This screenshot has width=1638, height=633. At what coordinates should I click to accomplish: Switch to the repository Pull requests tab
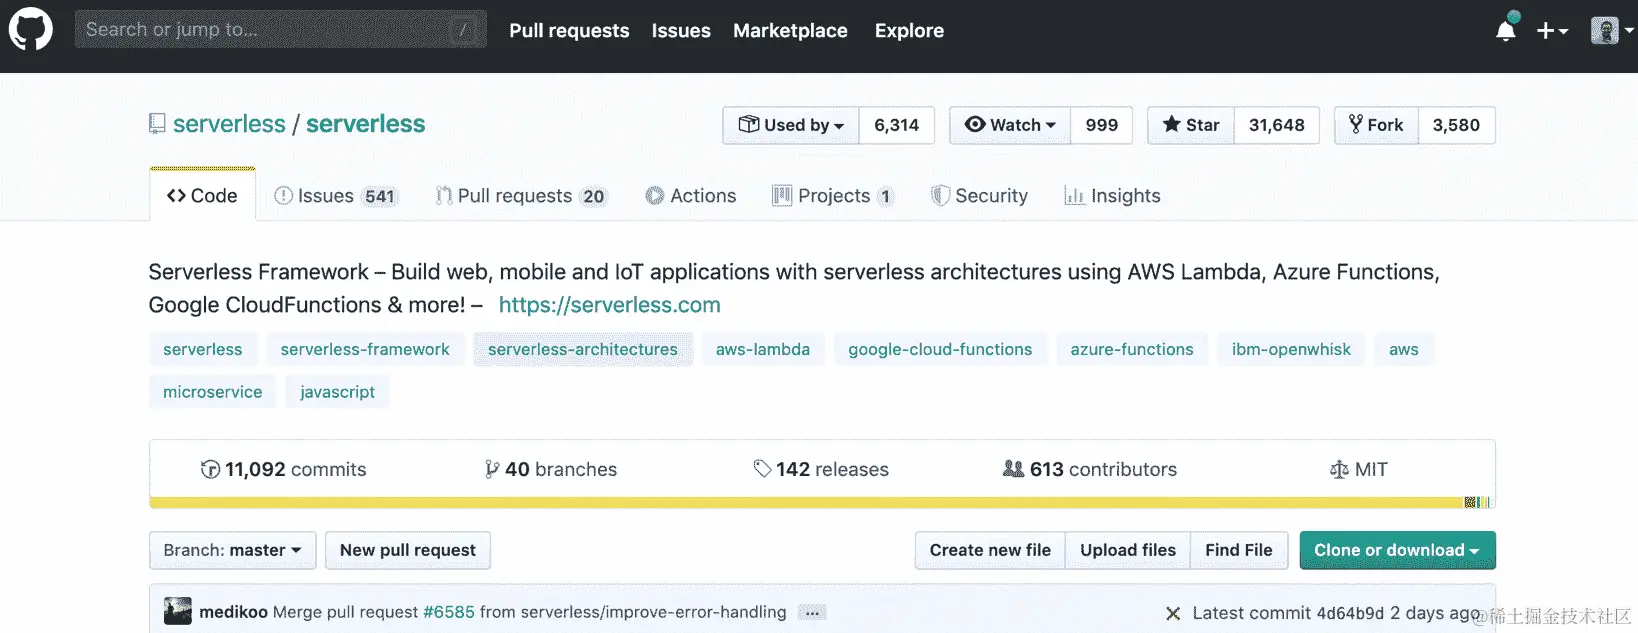click(520, 196)
